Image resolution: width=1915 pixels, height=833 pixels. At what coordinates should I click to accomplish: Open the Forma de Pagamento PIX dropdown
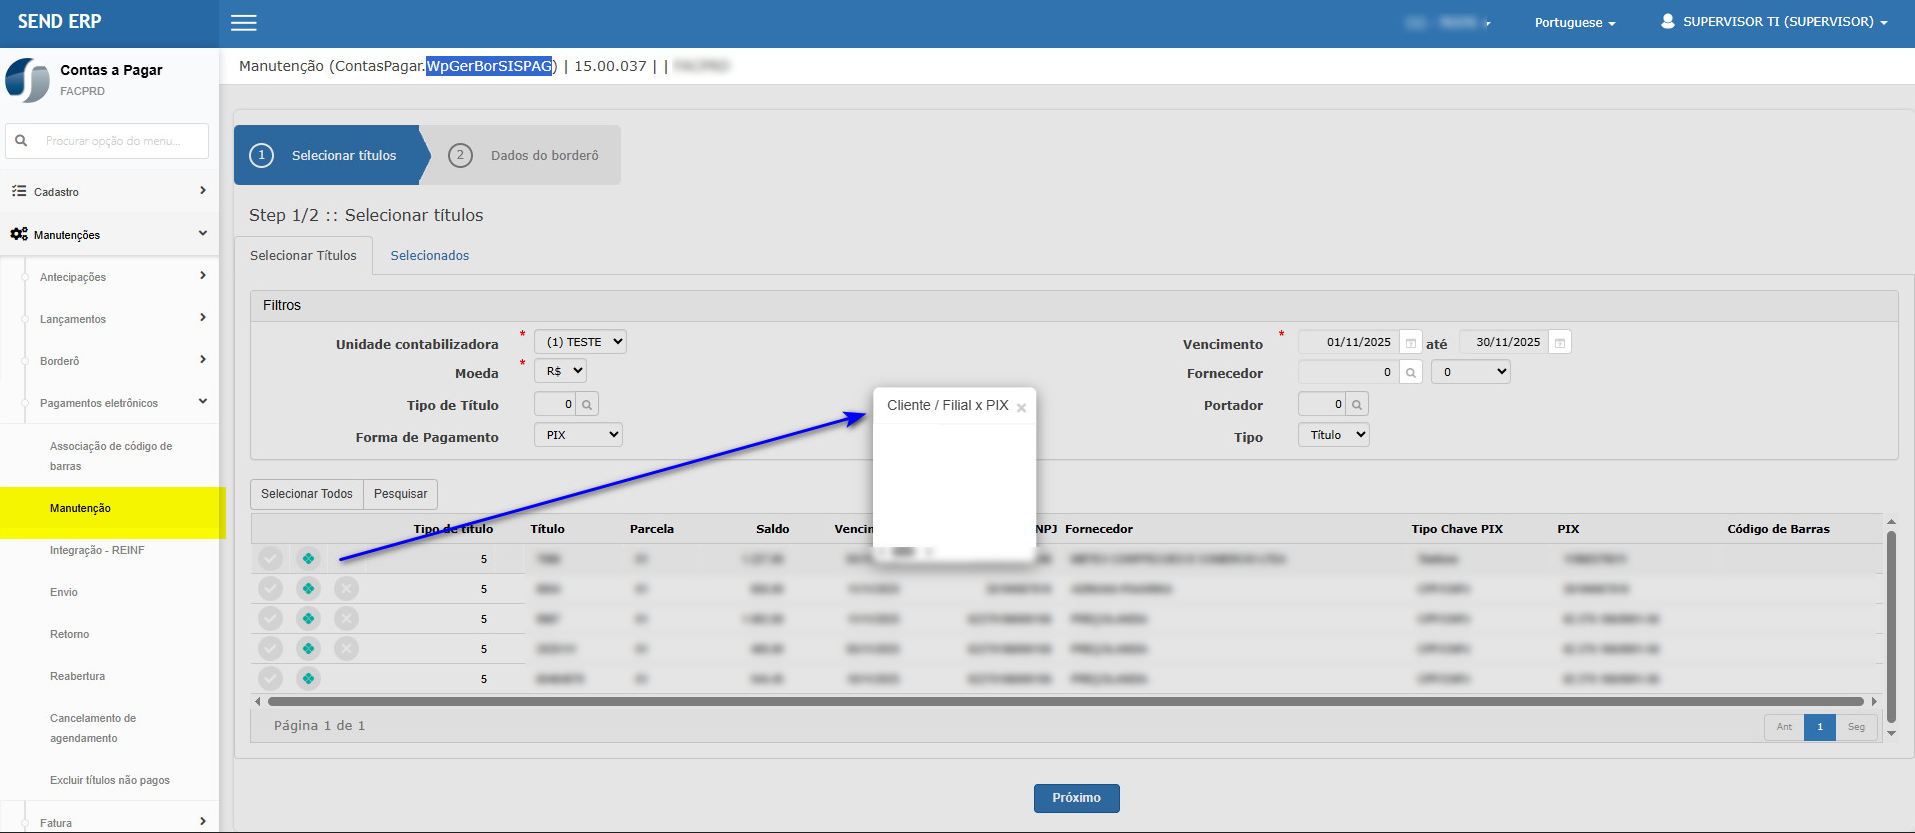(x=578, y=435)
